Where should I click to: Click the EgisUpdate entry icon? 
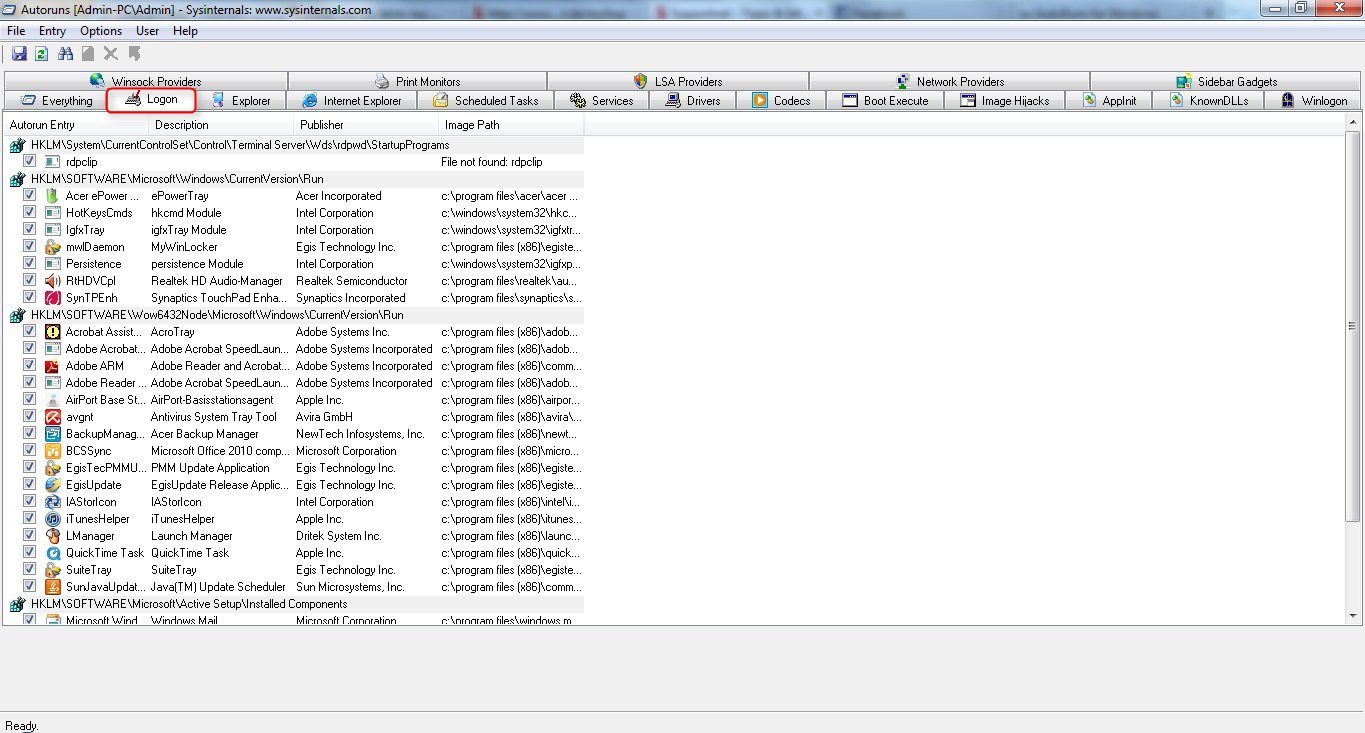click(53, 485)
